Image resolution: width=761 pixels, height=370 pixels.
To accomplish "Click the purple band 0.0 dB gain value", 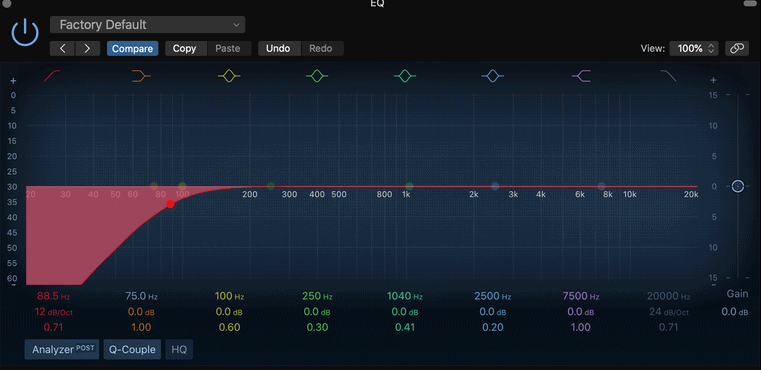I will click(581, 312).
